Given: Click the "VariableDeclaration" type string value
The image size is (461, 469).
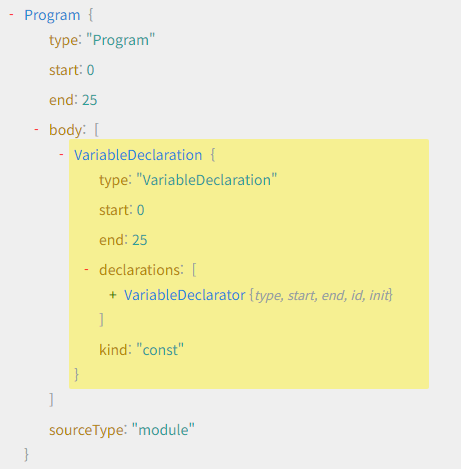Looking at the screenshot, I should (x=207, y=180).
